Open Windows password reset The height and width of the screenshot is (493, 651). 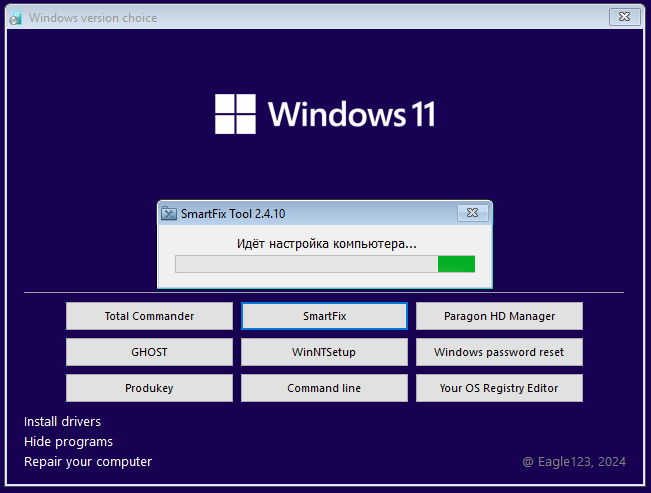(x=499, y=352)
